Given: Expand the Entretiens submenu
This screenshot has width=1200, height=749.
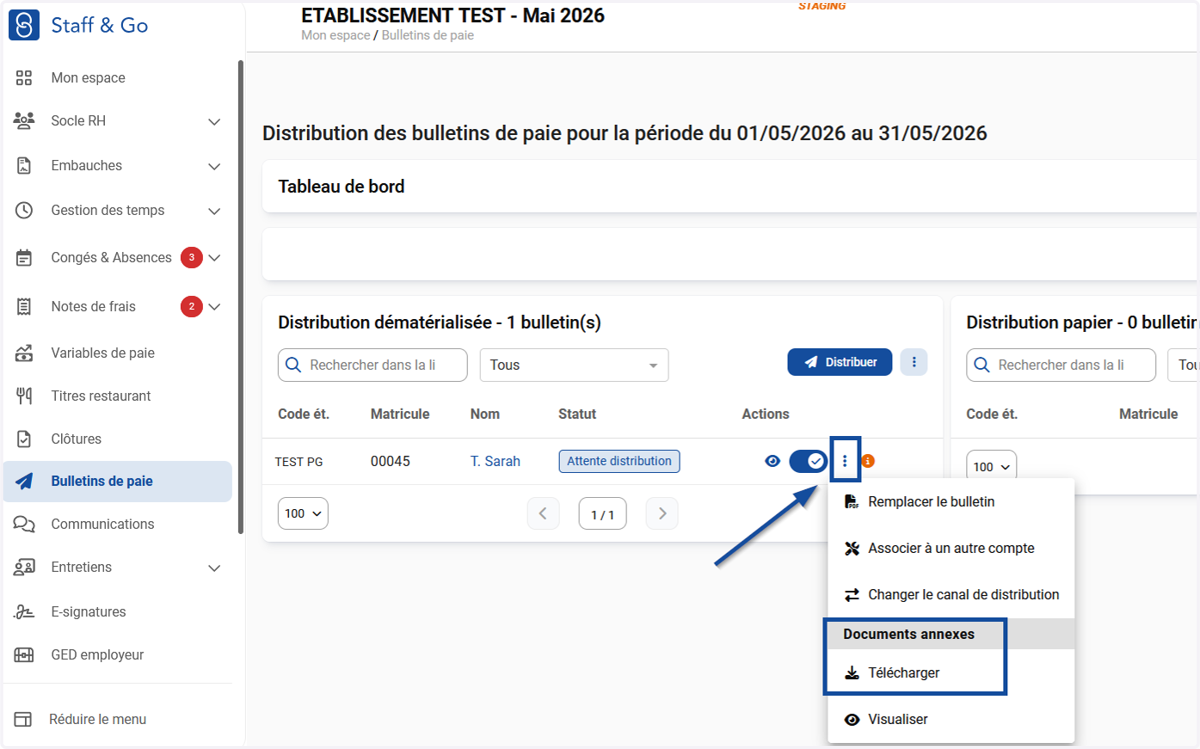Looking at the screenshot, I should pos(214,567).
